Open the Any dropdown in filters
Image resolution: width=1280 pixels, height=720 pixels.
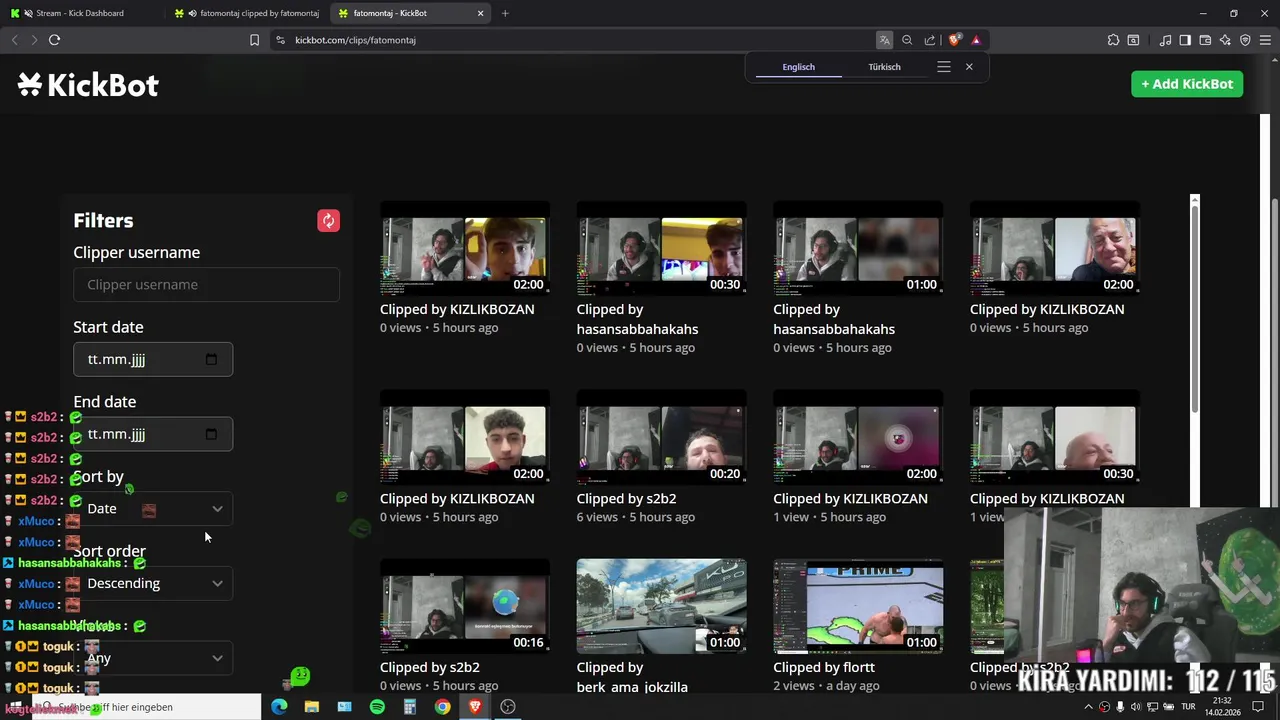click(x=153, y=658)
